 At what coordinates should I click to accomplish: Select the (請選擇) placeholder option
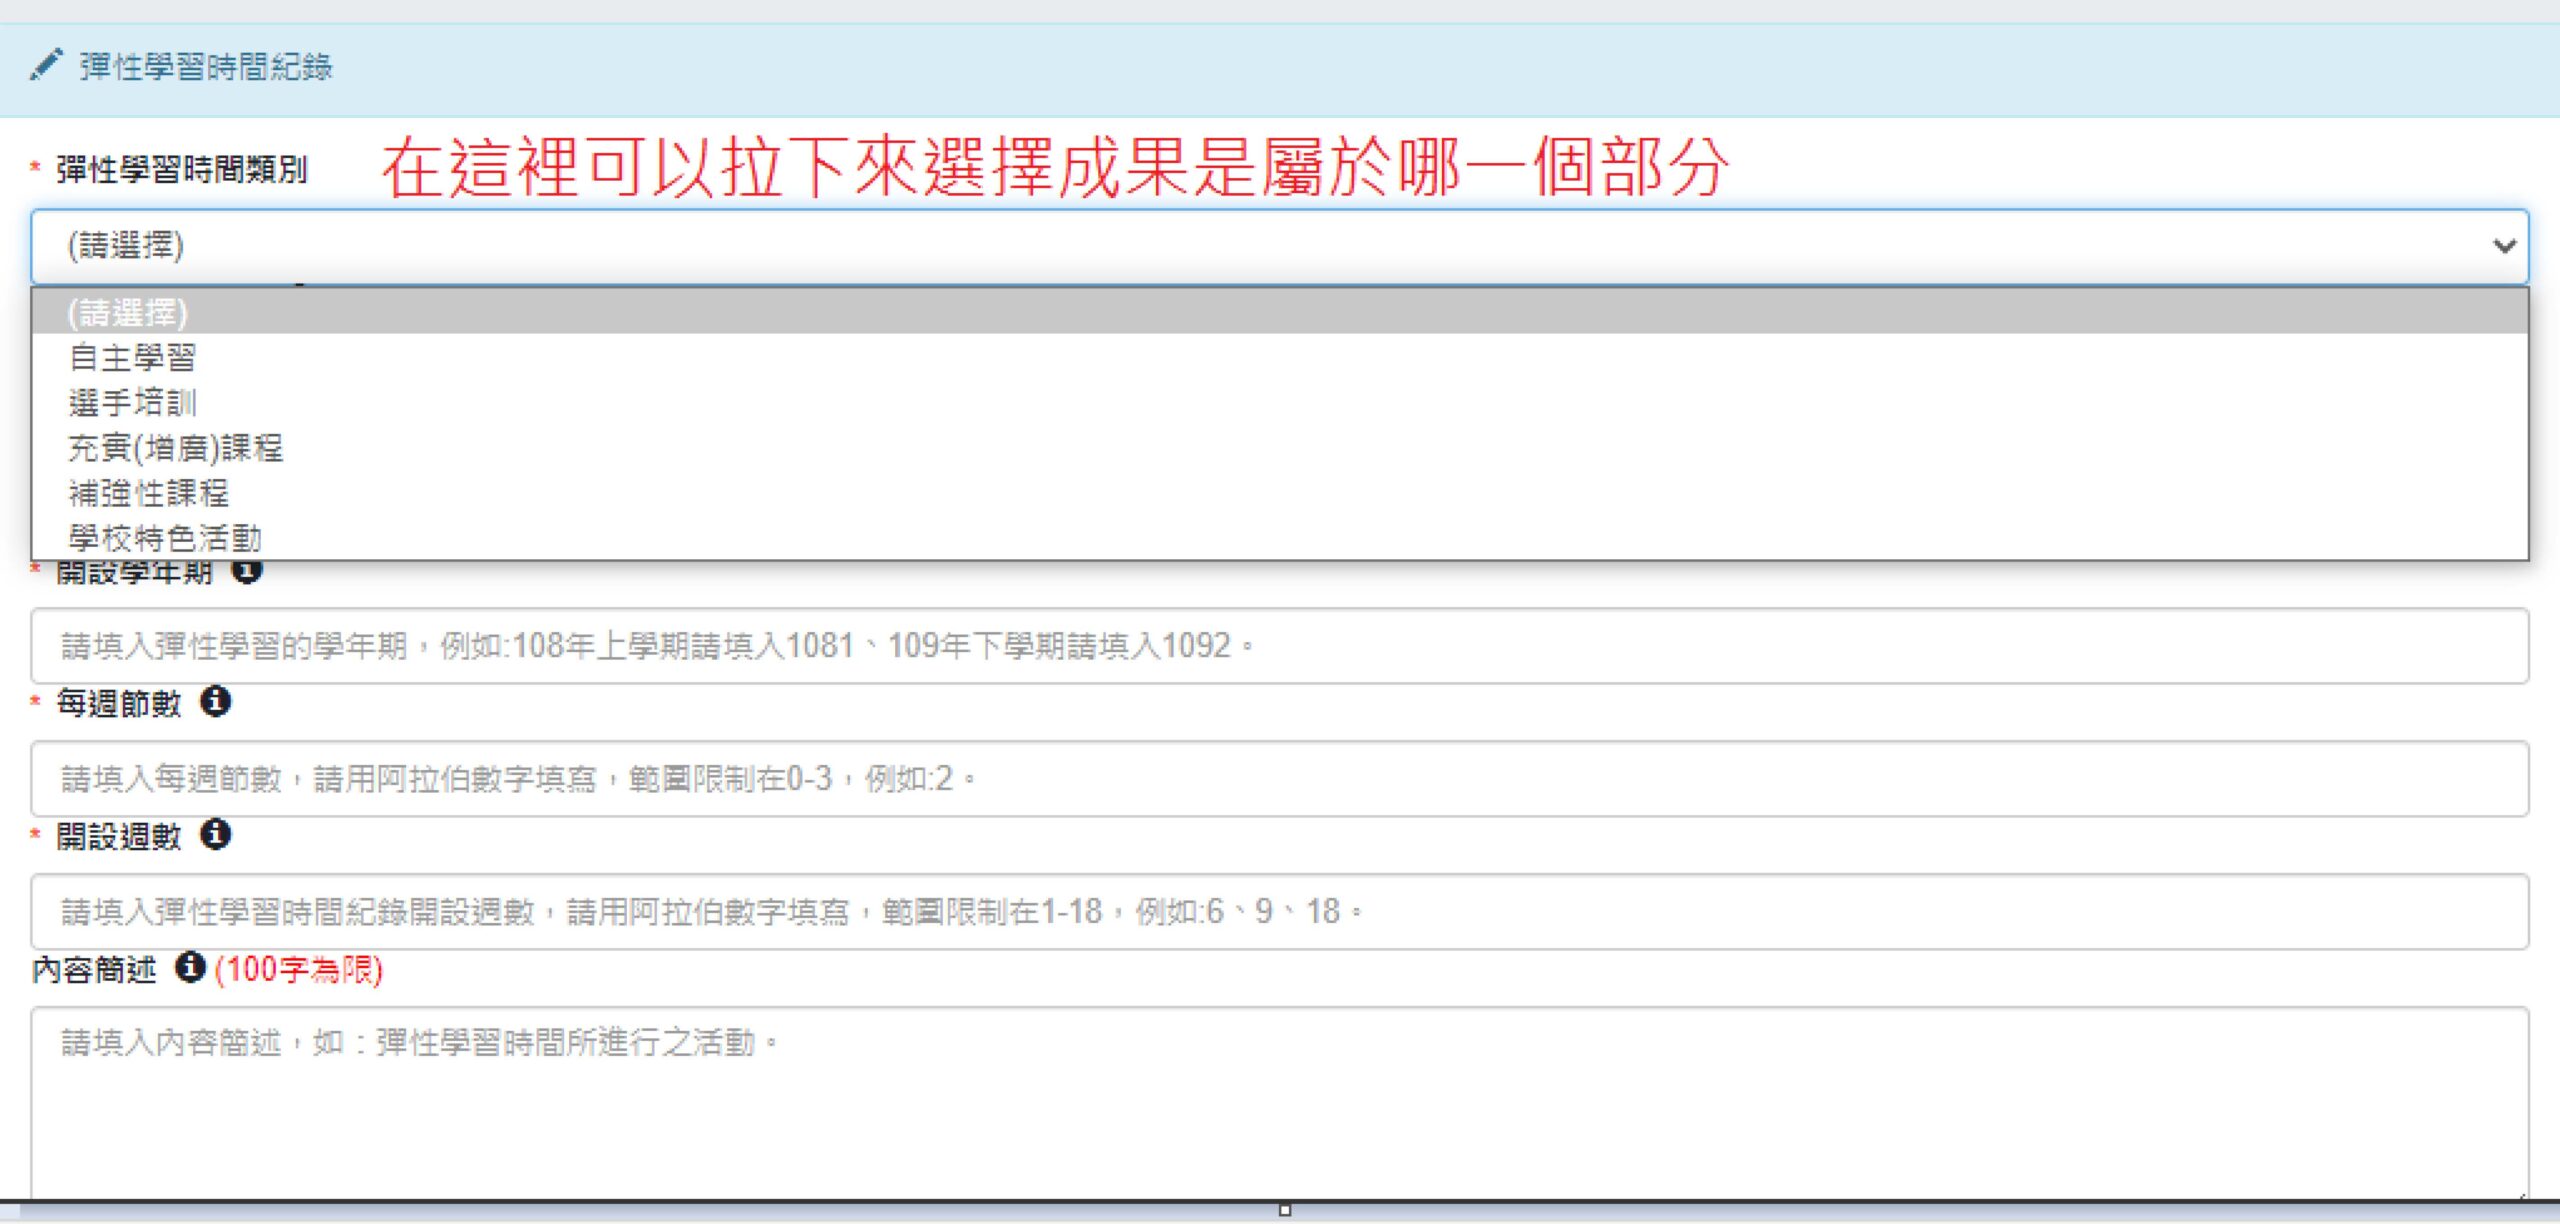click(x=1279, y=312)
